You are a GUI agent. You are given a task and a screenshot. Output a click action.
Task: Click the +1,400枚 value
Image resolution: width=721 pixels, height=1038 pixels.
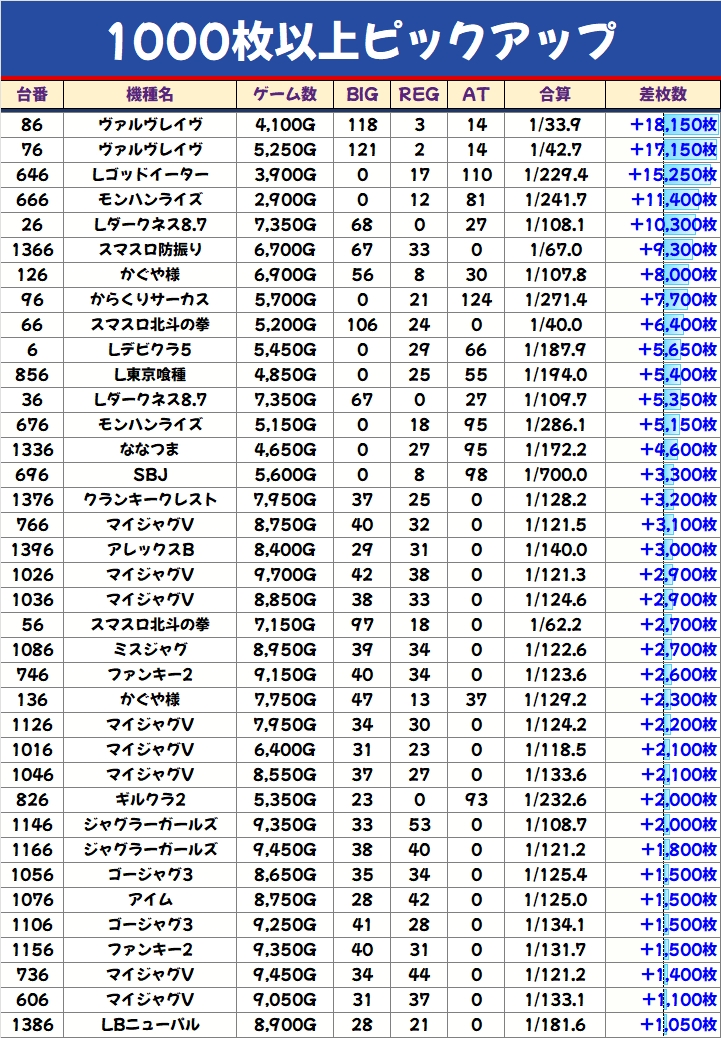[x=679, y=974]
